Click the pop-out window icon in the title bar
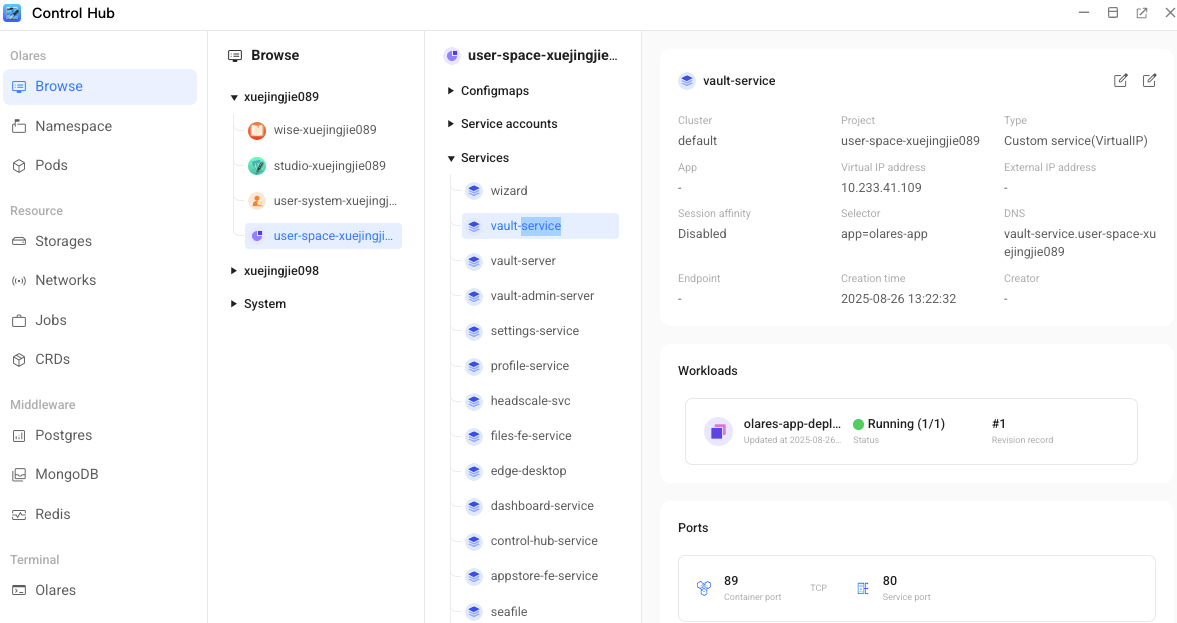The width and height of the screenshot is (1177, 623). [x=1141, y=13]
